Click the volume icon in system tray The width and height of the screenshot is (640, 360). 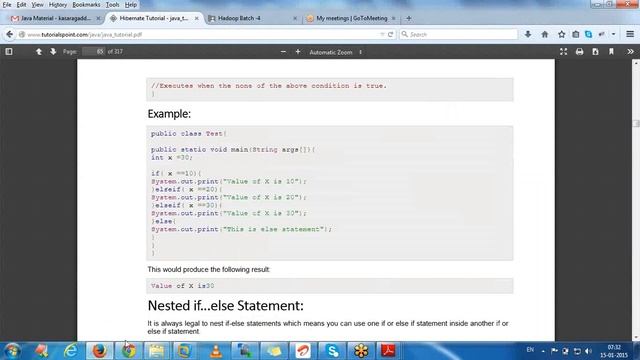[588, 351]
